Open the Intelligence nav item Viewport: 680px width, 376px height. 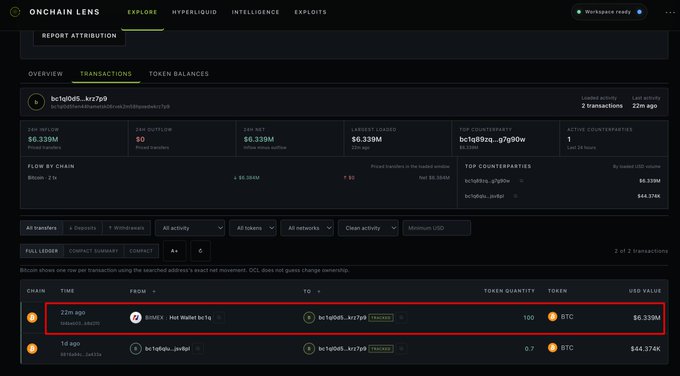(255, 12)
